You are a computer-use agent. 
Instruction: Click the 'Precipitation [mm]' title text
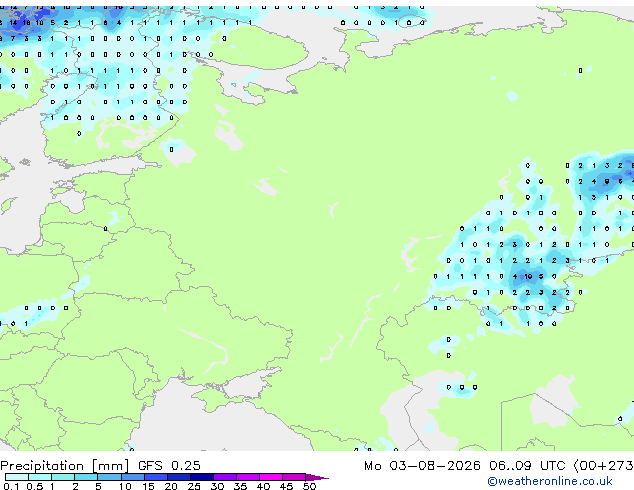tap(64, 466)
